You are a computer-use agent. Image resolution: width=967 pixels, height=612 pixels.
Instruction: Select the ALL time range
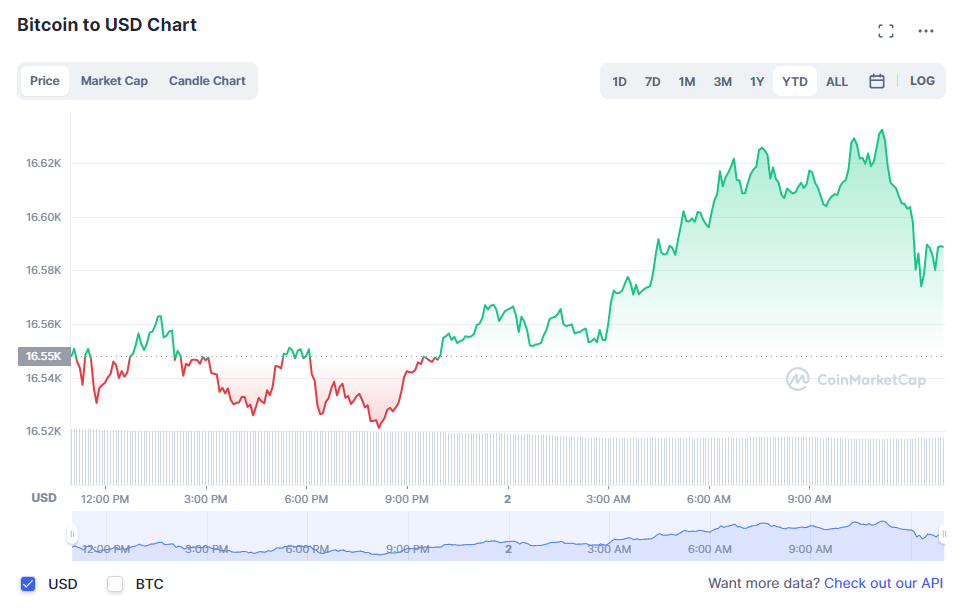[837, 81]
